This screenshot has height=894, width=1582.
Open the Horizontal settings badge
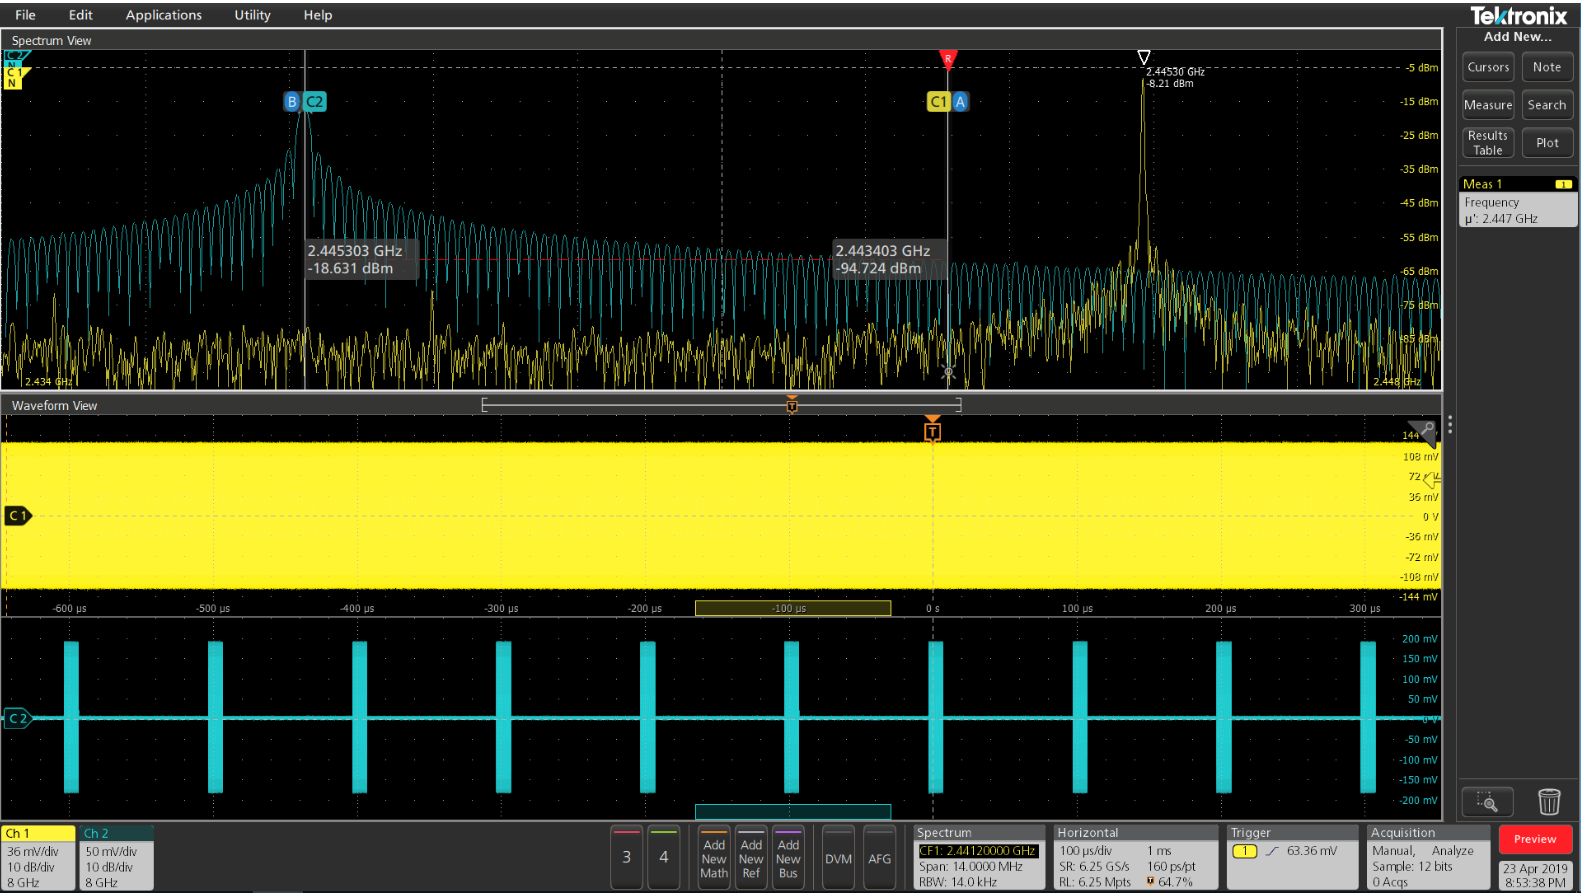[1136, 857]
